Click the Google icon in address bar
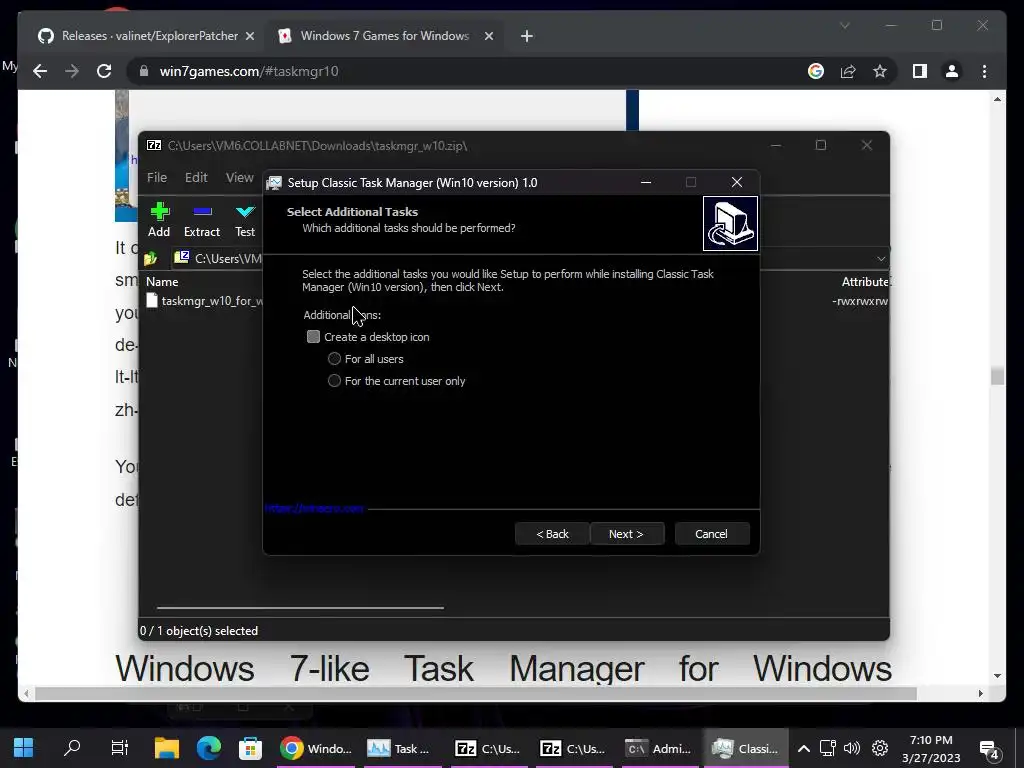This screenshot has height=768, width=1024. [x=816, y=71]
